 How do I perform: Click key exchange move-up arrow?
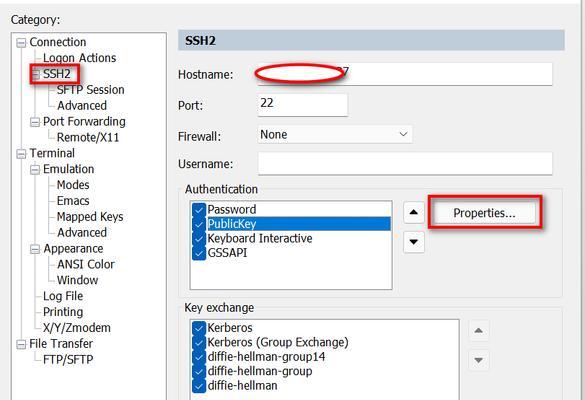click(x=479, y=331)
